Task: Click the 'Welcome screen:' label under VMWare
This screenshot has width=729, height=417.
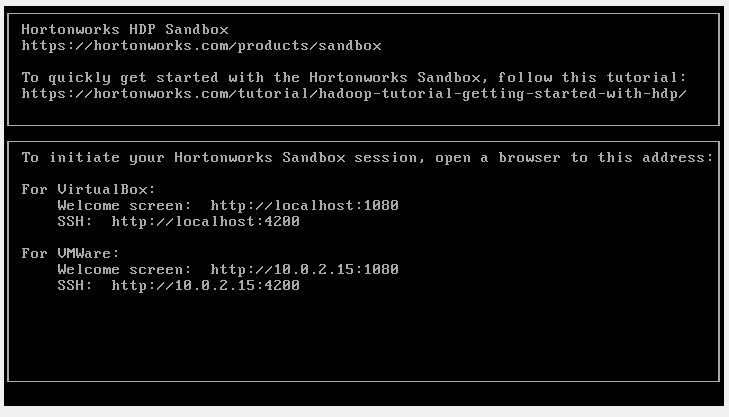Action: click(x=125, y=269)
